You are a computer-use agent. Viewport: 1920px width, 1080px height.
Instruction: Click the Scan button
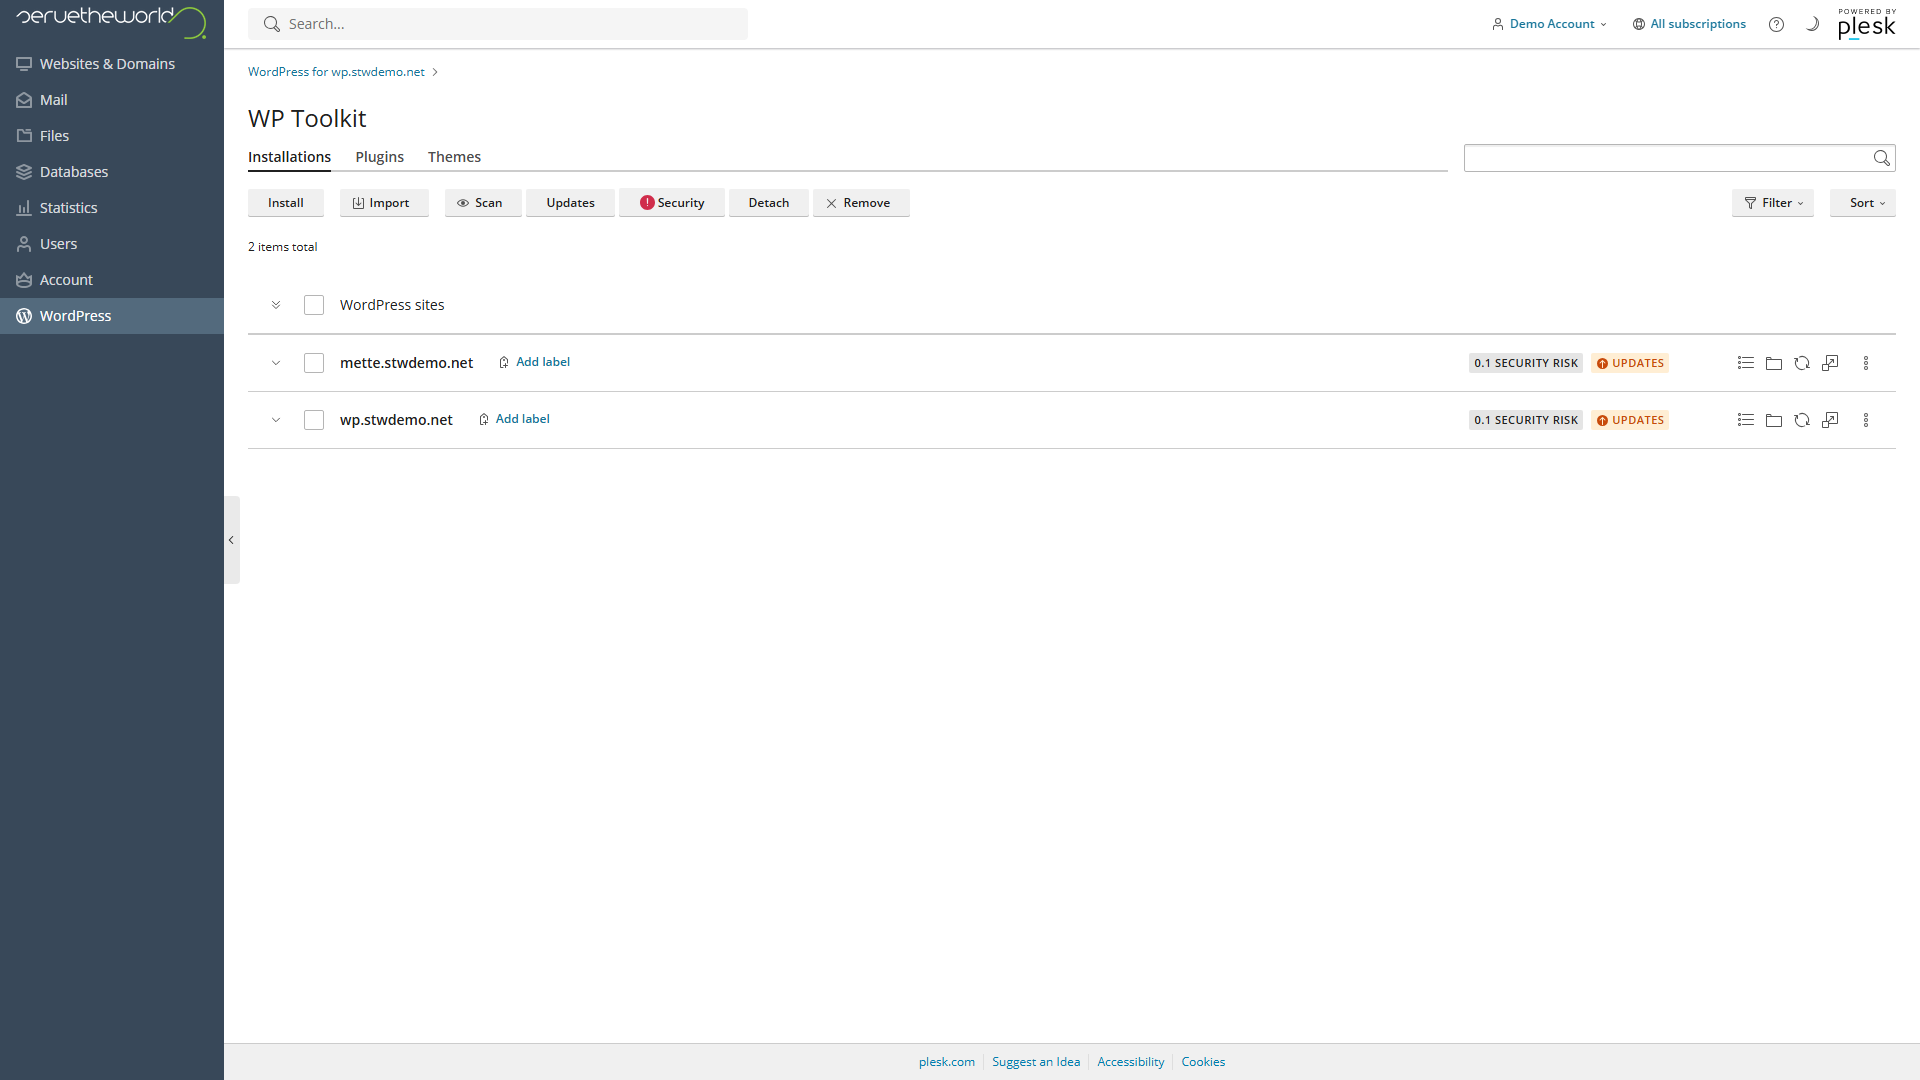tap(483, 203)
